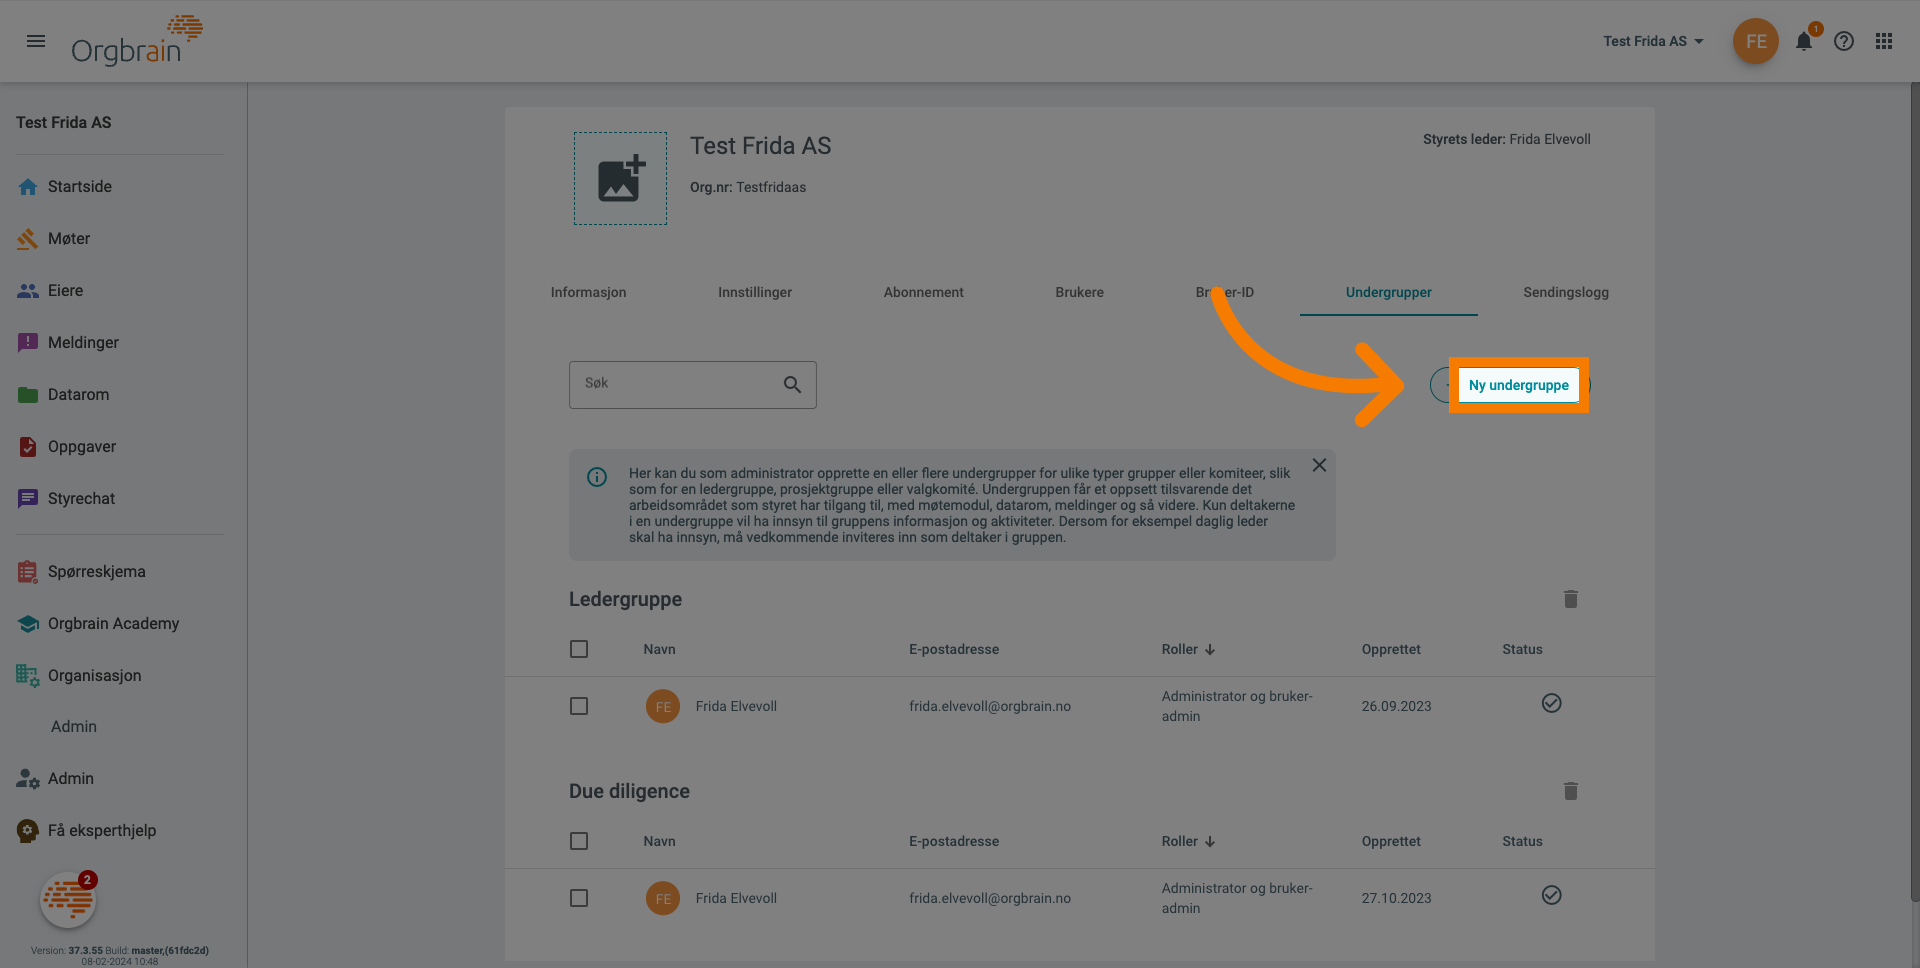1920x968 pixels.
Task: Sort Ledergruppe by Roller
Action: click(x=1188, y=650)
